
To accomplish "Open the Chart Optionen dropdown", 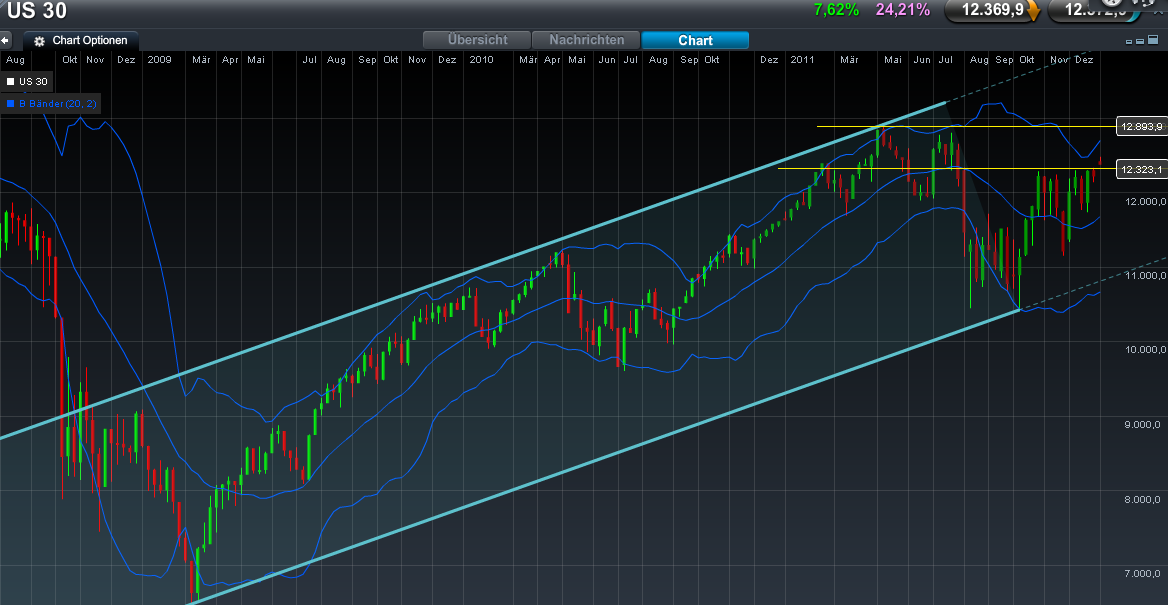I will (90, 41).
